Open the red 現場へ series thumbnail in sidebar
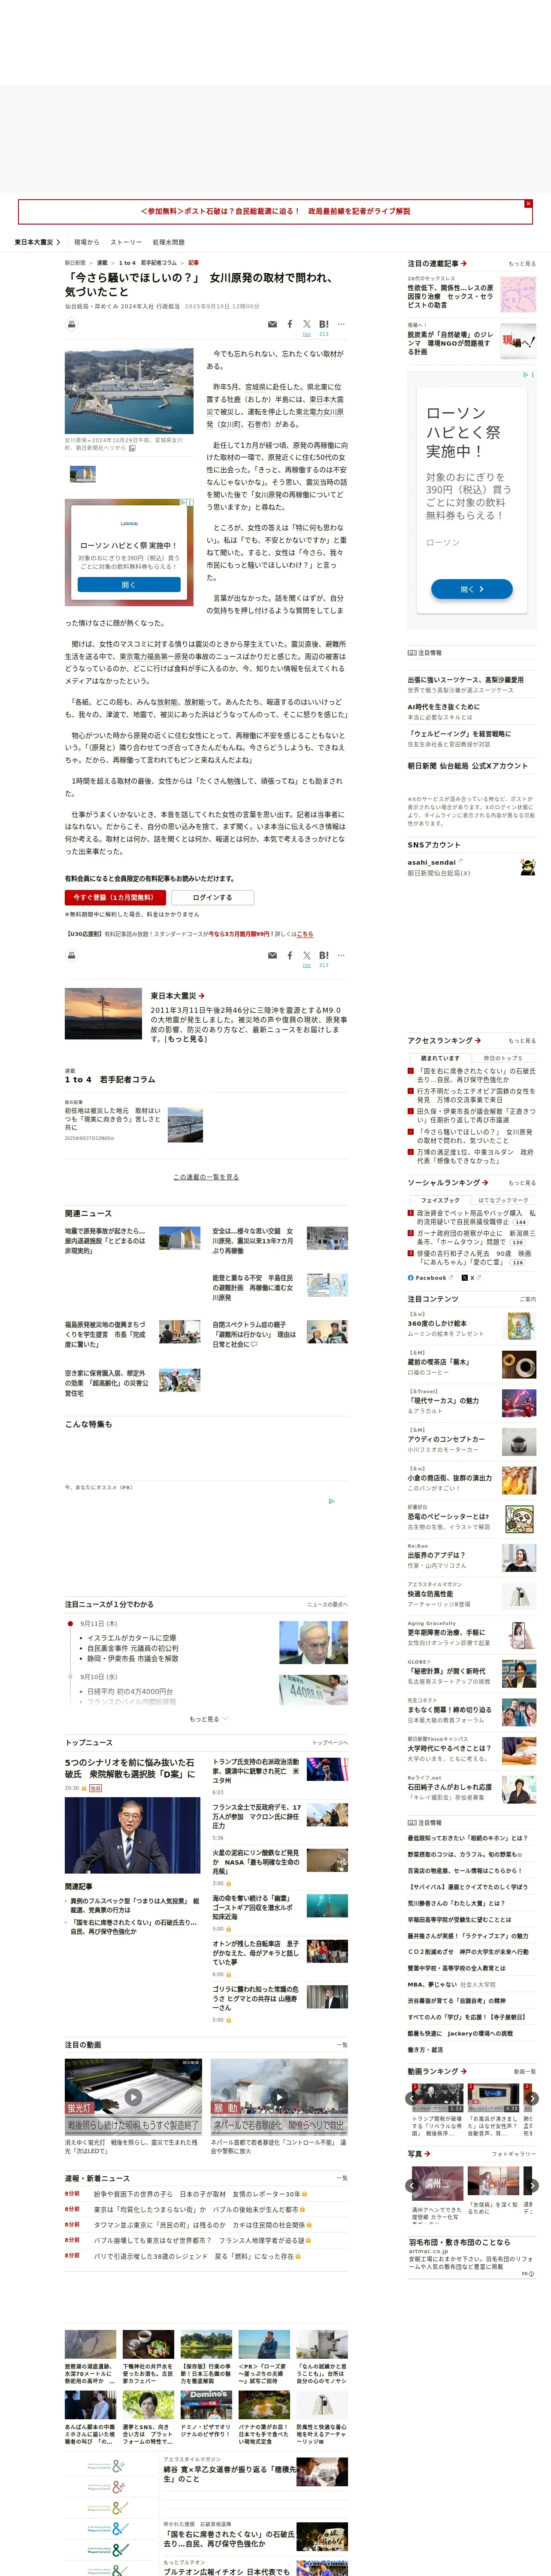 (518, 341)
